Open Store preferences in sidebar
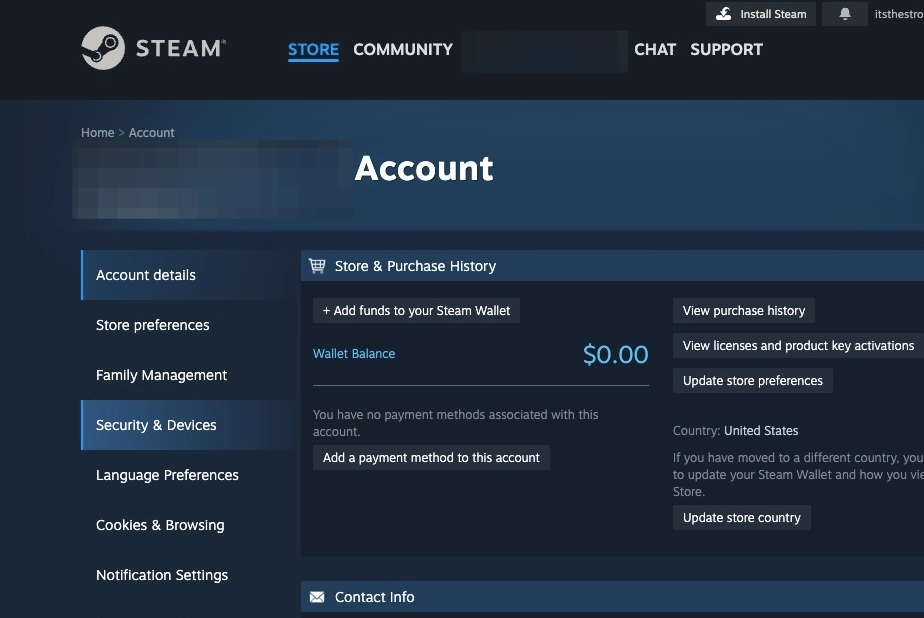Screen dimensions: 924x618 (x=152, y=325)
